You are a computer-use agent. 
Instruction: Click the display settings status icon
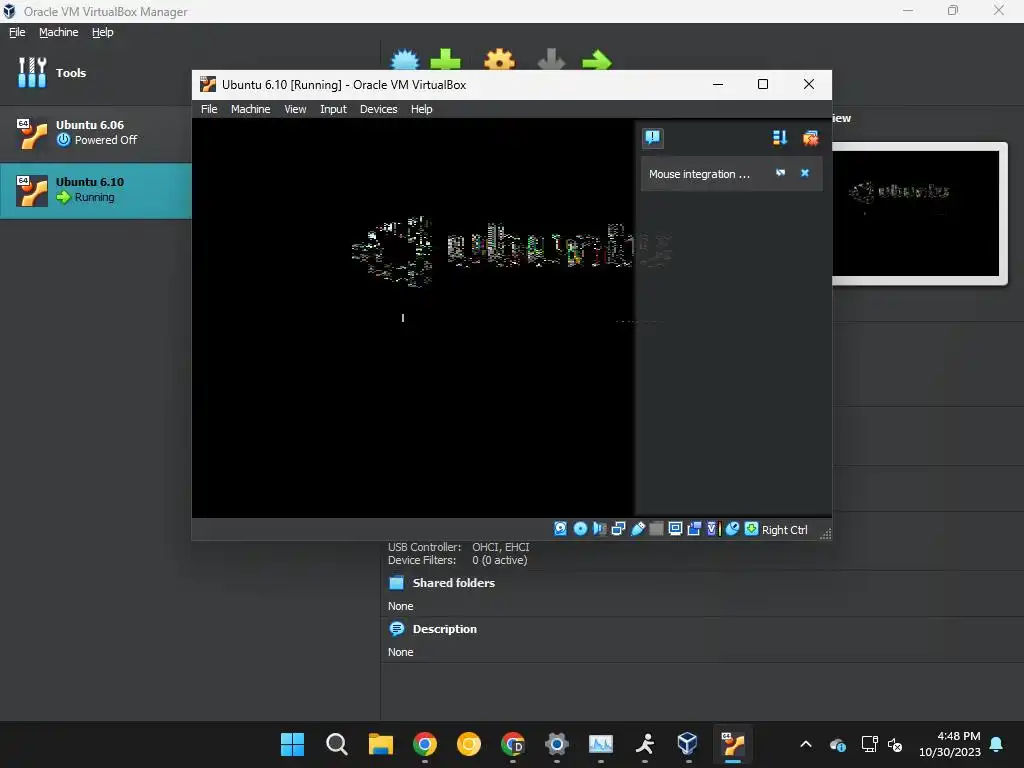[675, 529]
